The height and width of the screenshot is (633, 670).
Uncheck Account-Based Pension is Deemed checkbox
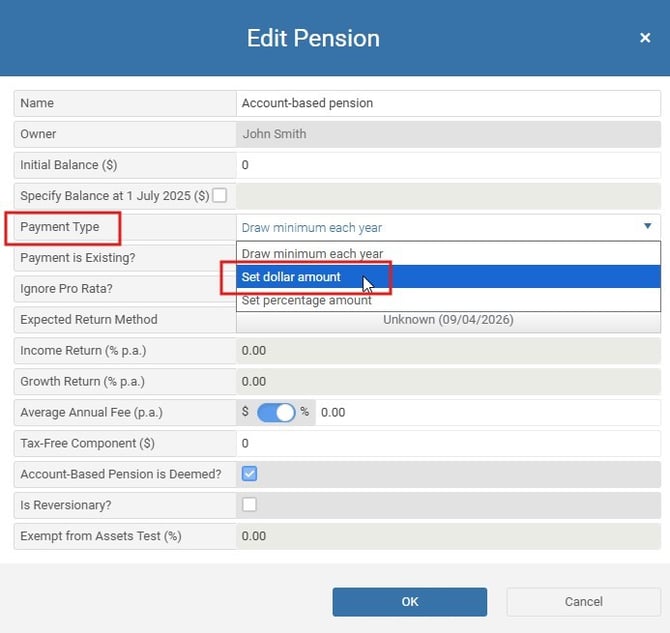249,474
